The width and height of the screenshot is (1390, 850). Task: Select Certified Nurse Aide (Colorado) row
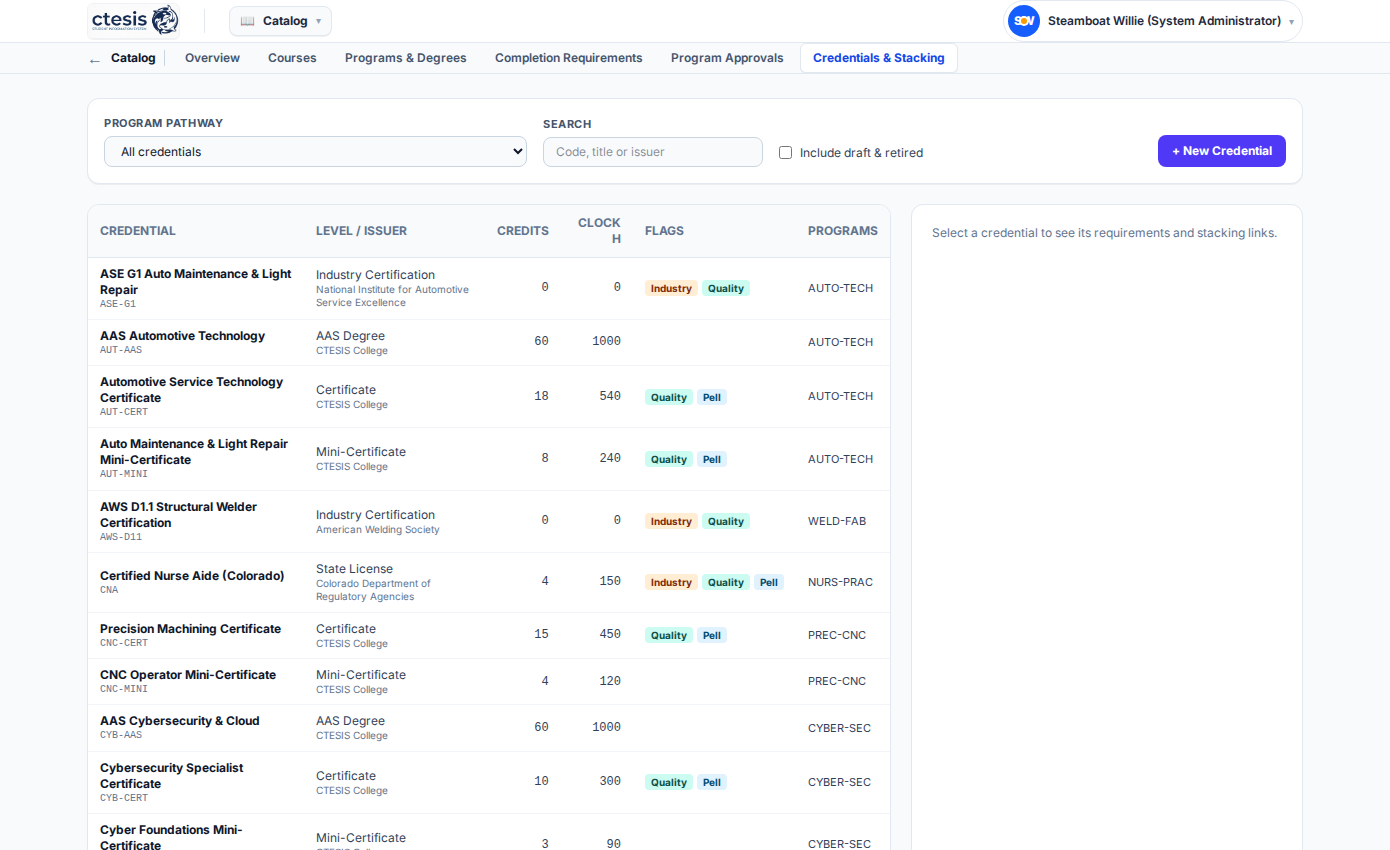coord(489,583)
